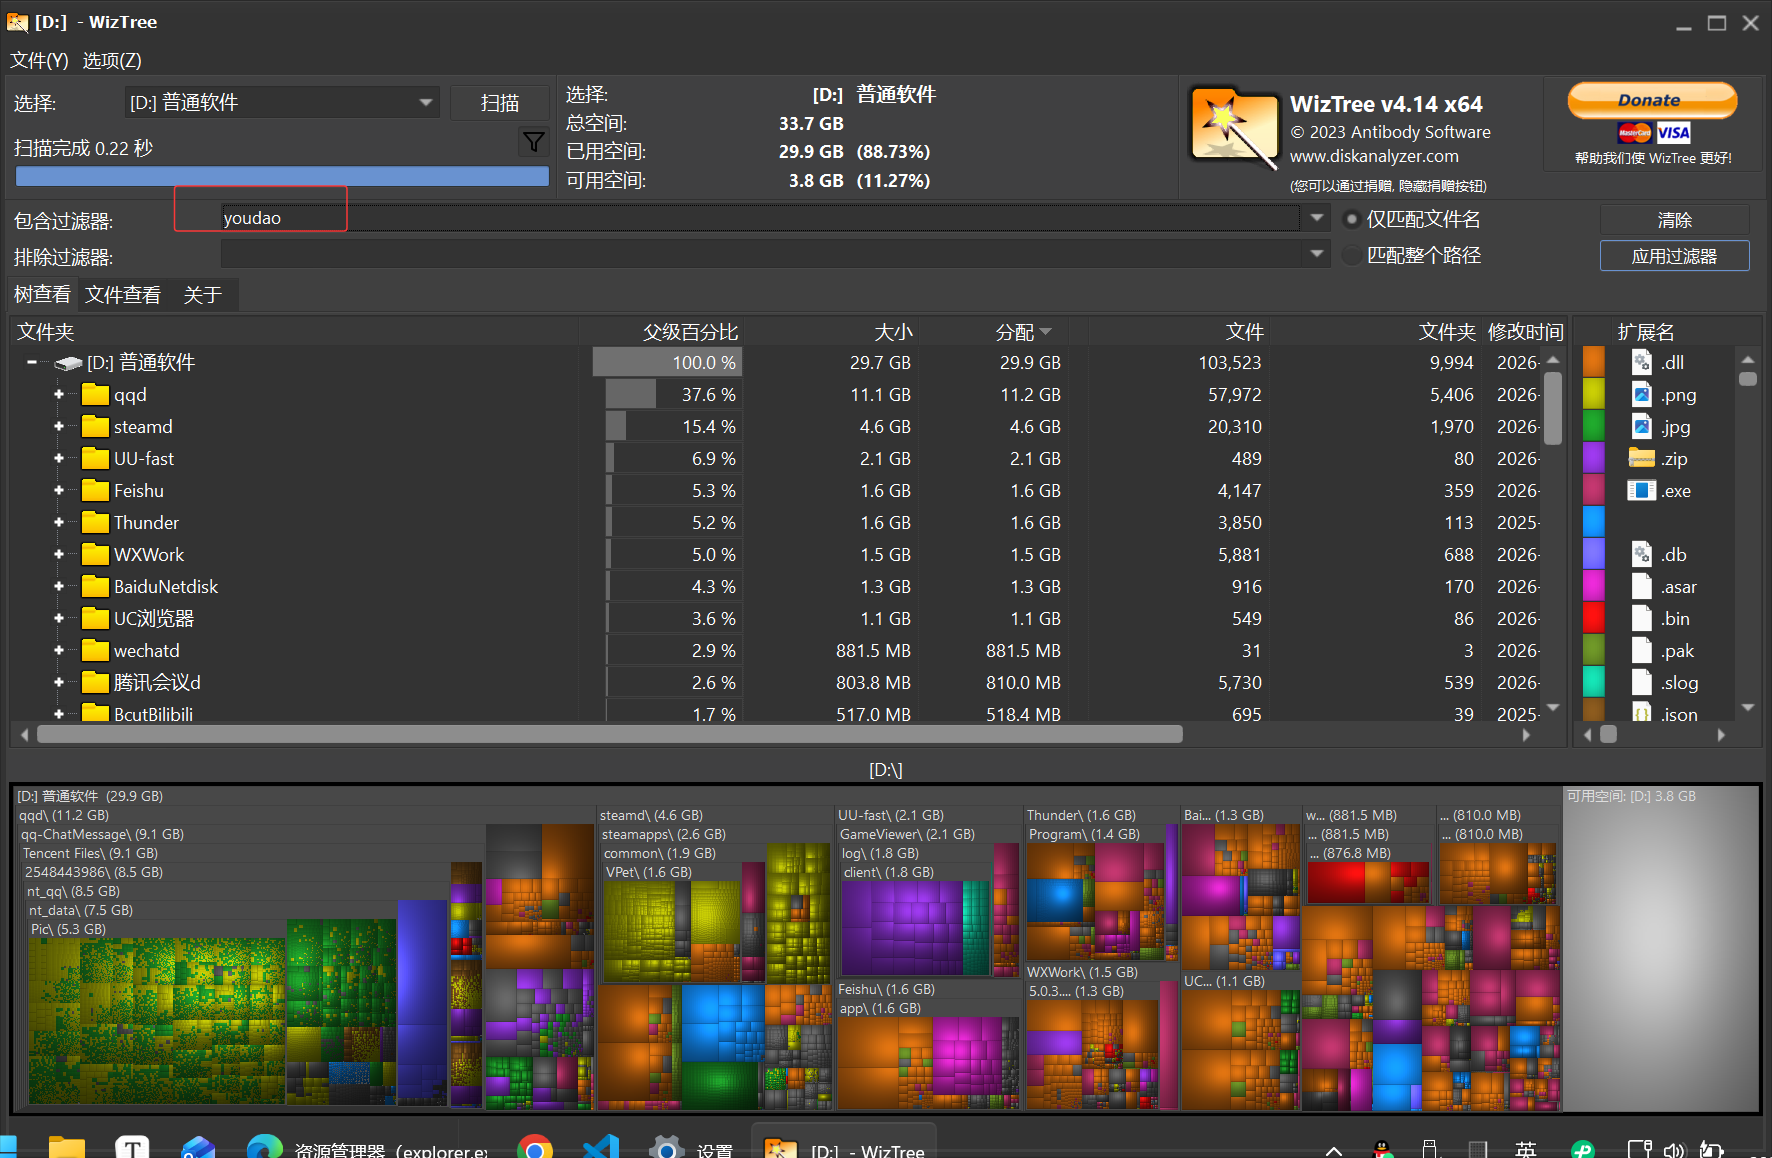Click the .asar extension file icon
1772x1158 pixels.
point(1642,586)
